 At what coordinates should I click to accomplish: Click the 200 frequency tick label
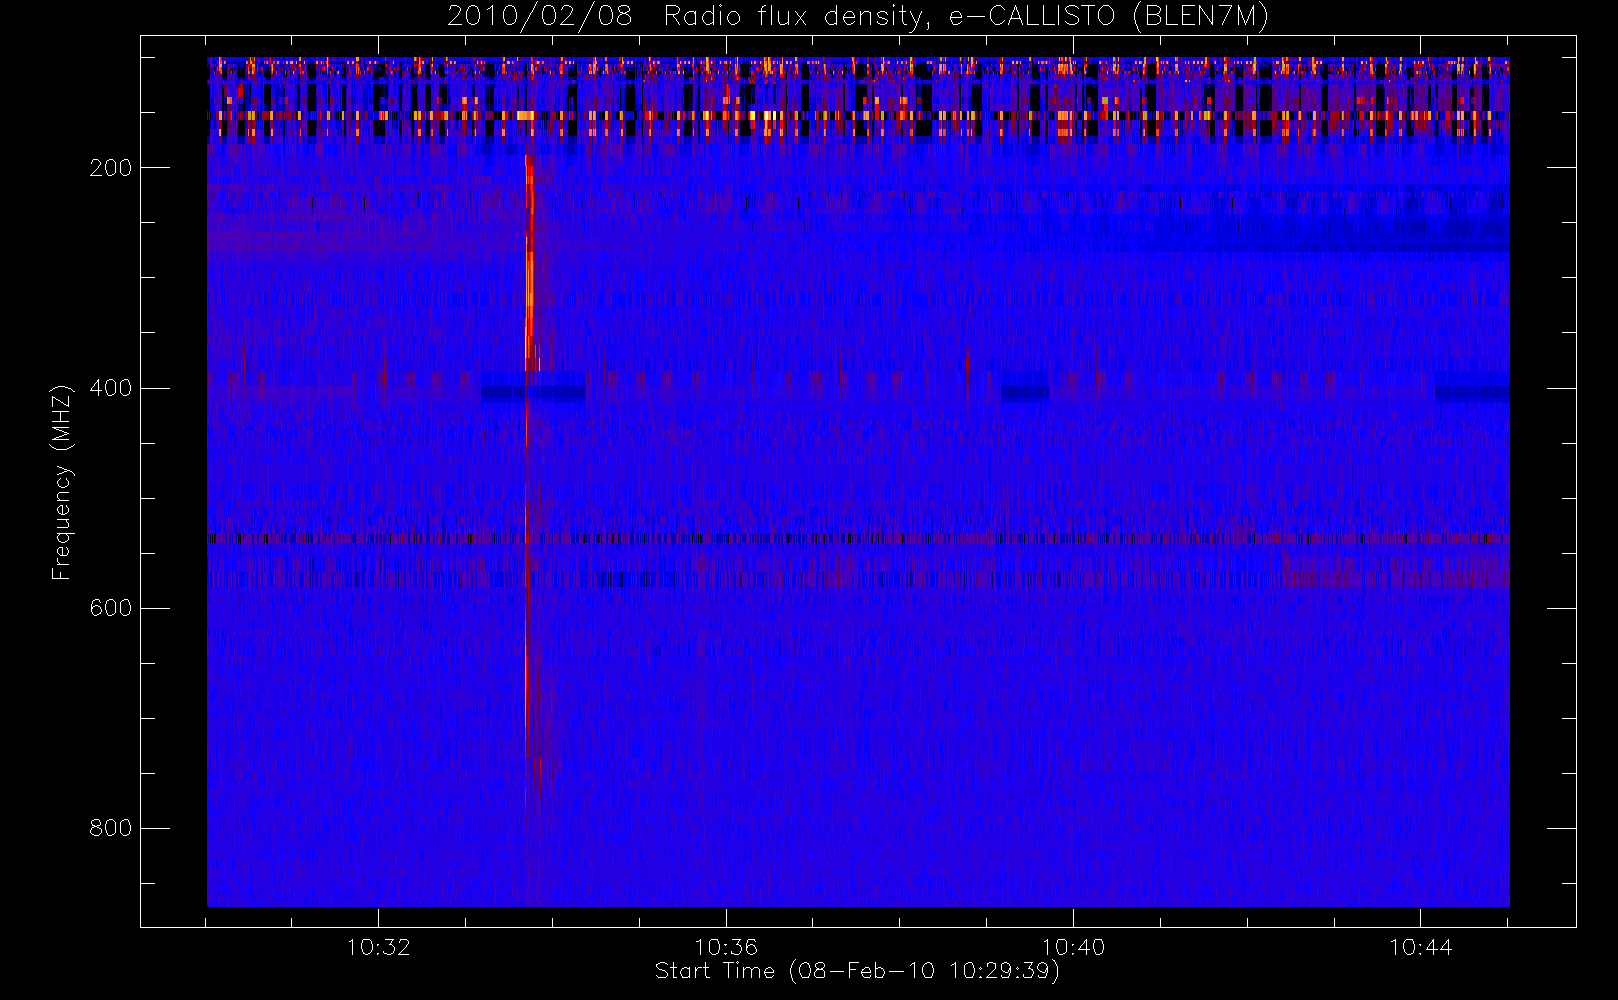[110, 168]
